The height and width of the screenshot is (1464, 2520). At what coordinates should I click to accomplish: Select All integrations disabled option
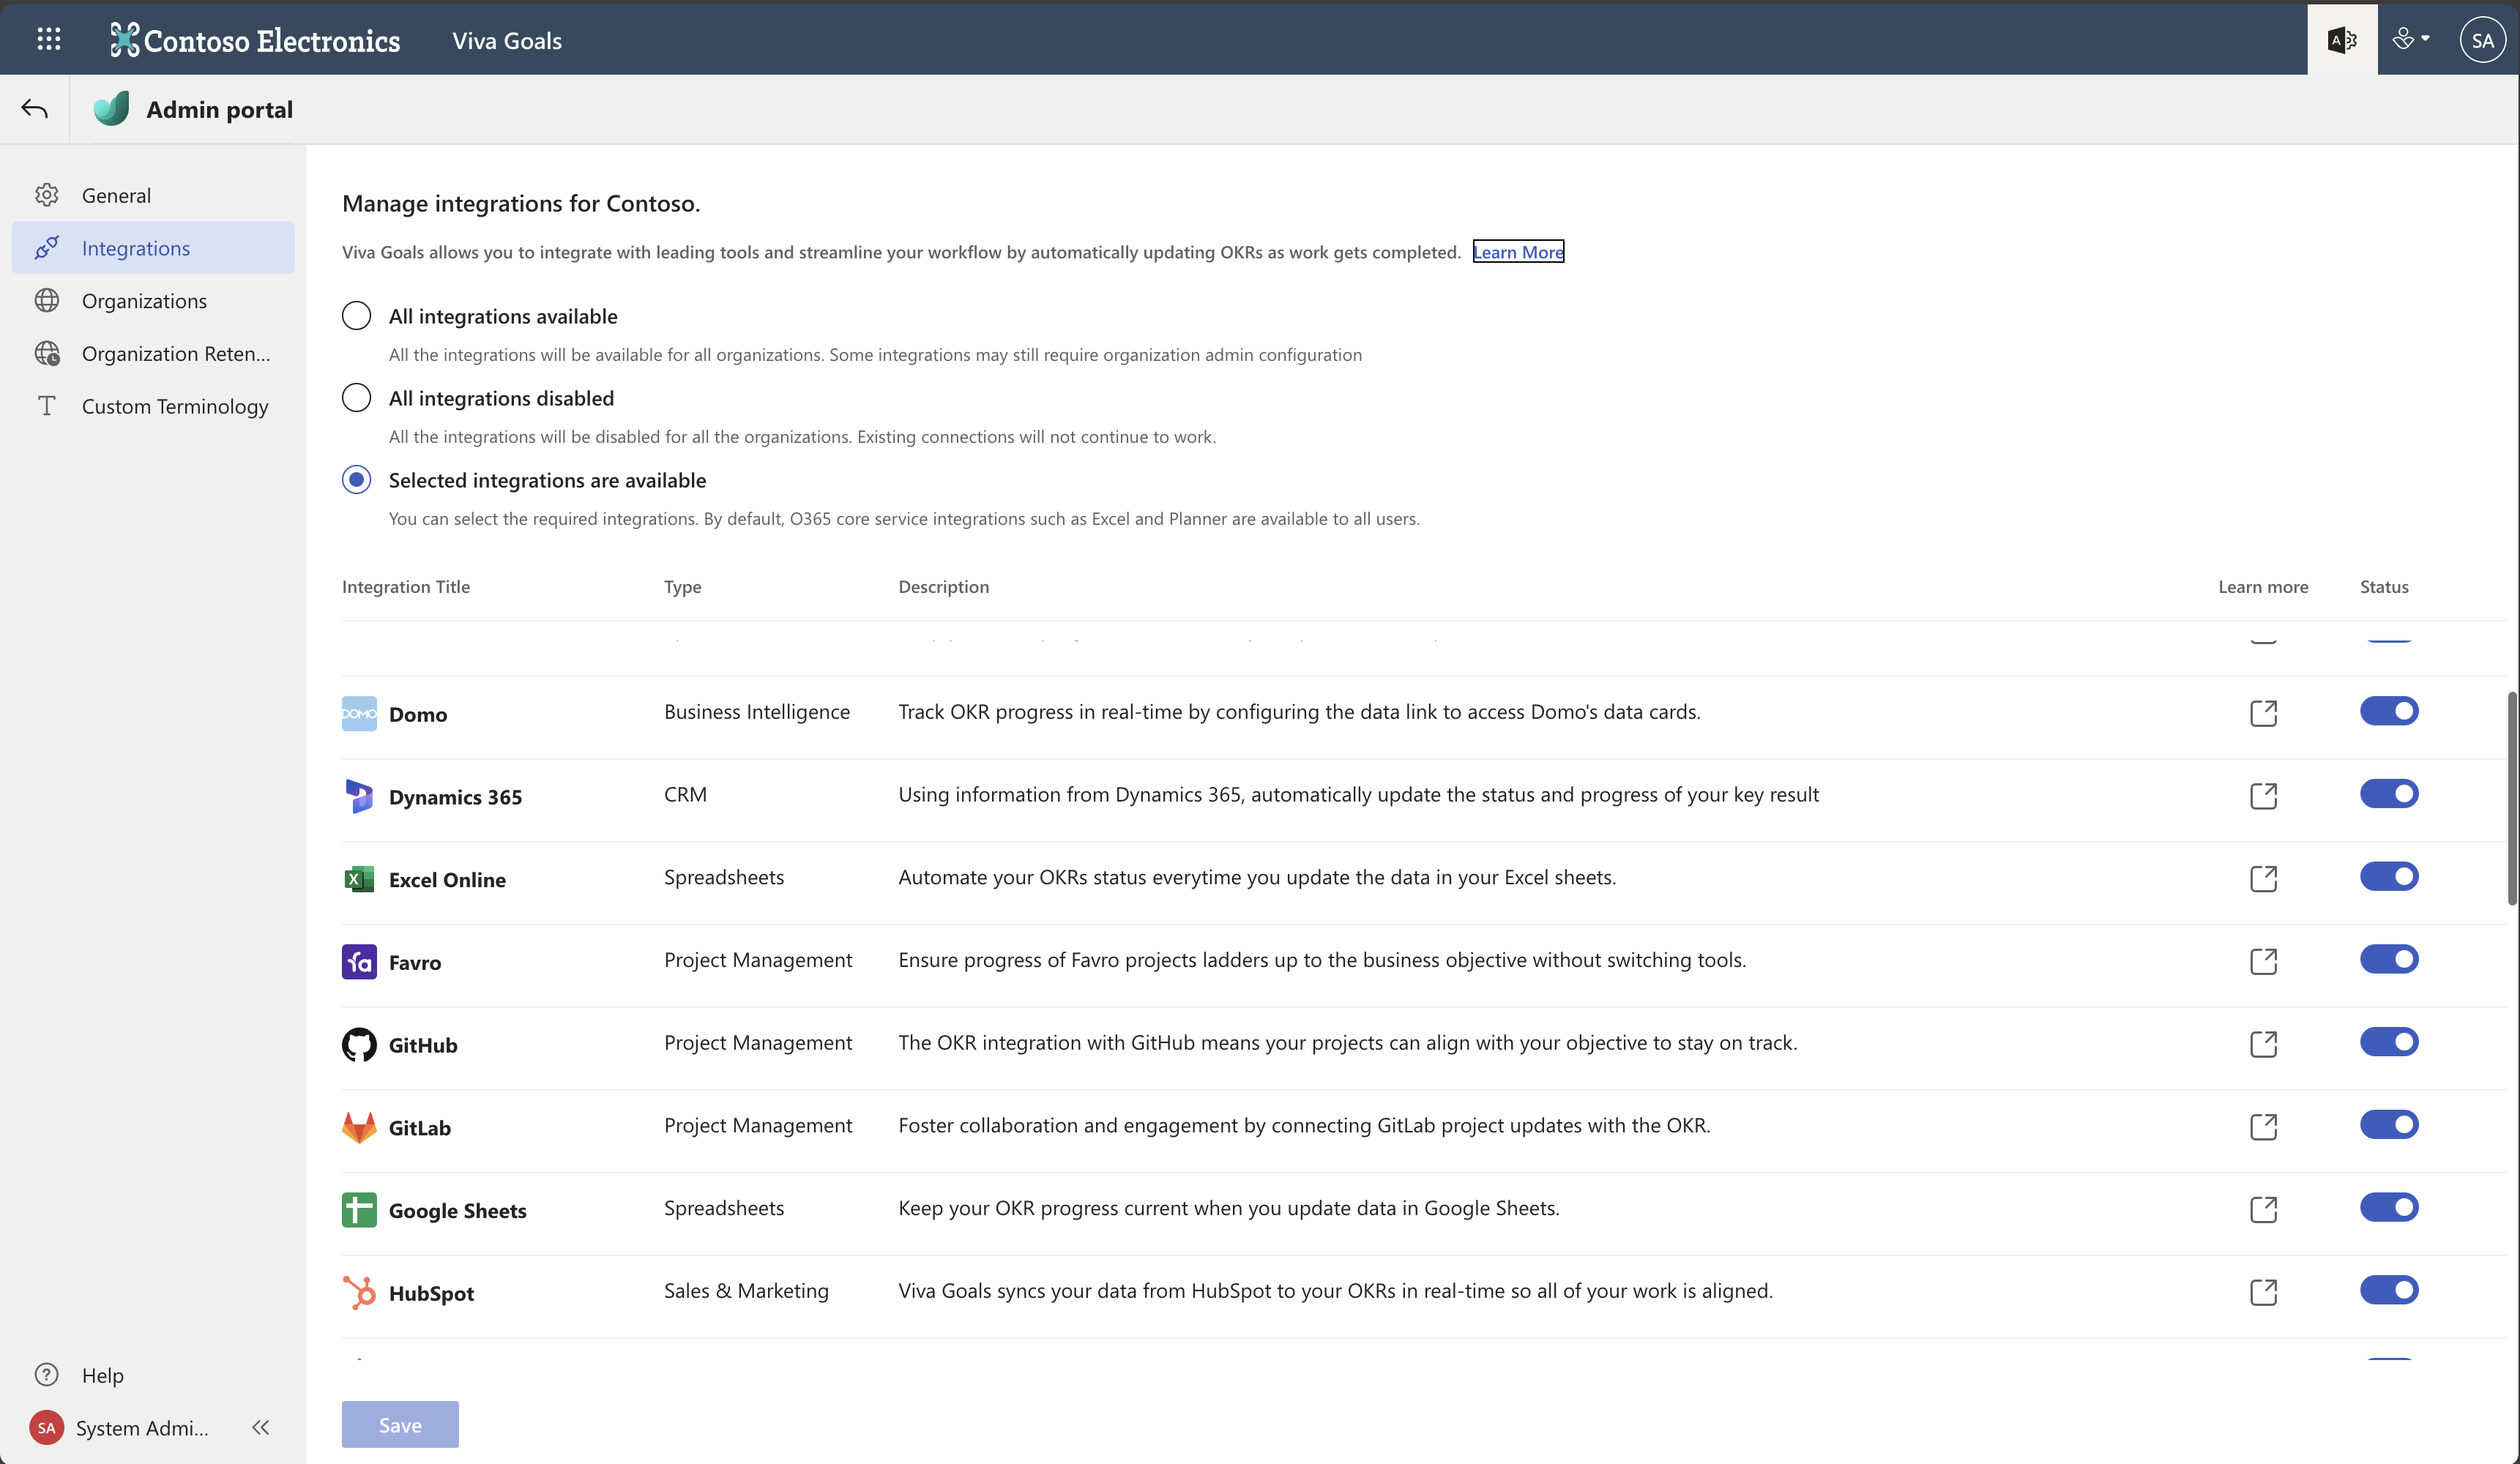(x=357, y=398)
